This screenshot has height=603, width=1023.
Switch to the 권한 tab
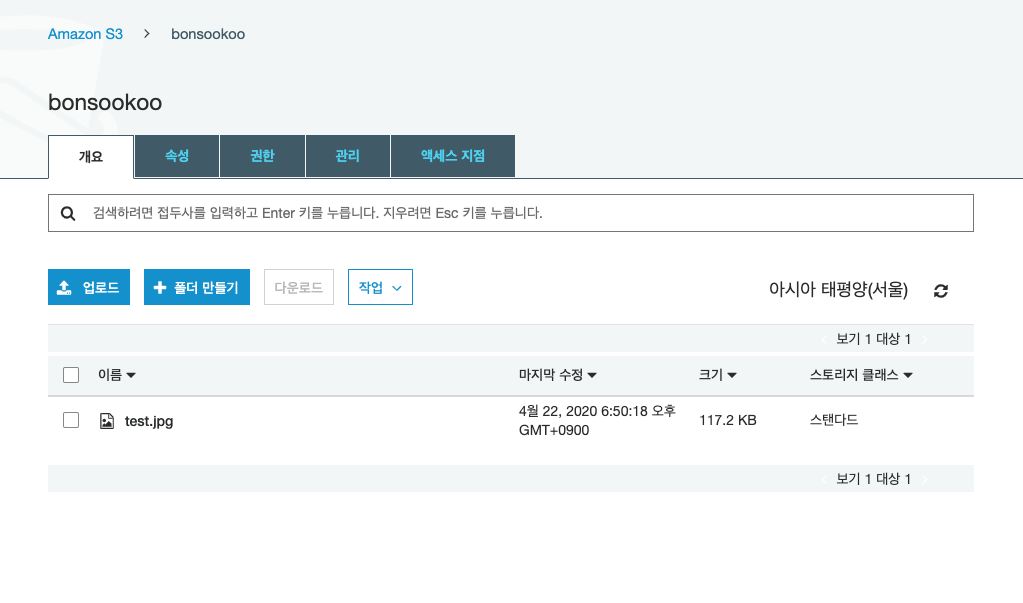[262, 156]
